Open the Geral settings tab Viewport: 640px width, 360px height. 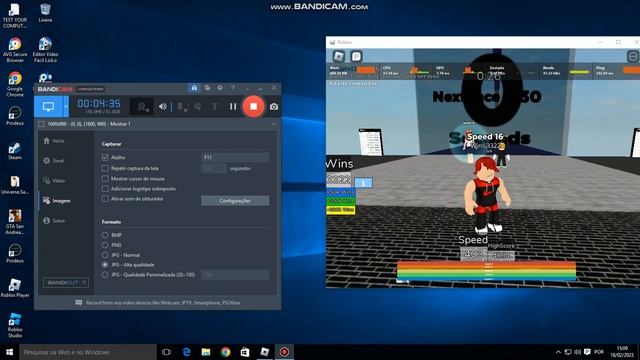point(54,160)
